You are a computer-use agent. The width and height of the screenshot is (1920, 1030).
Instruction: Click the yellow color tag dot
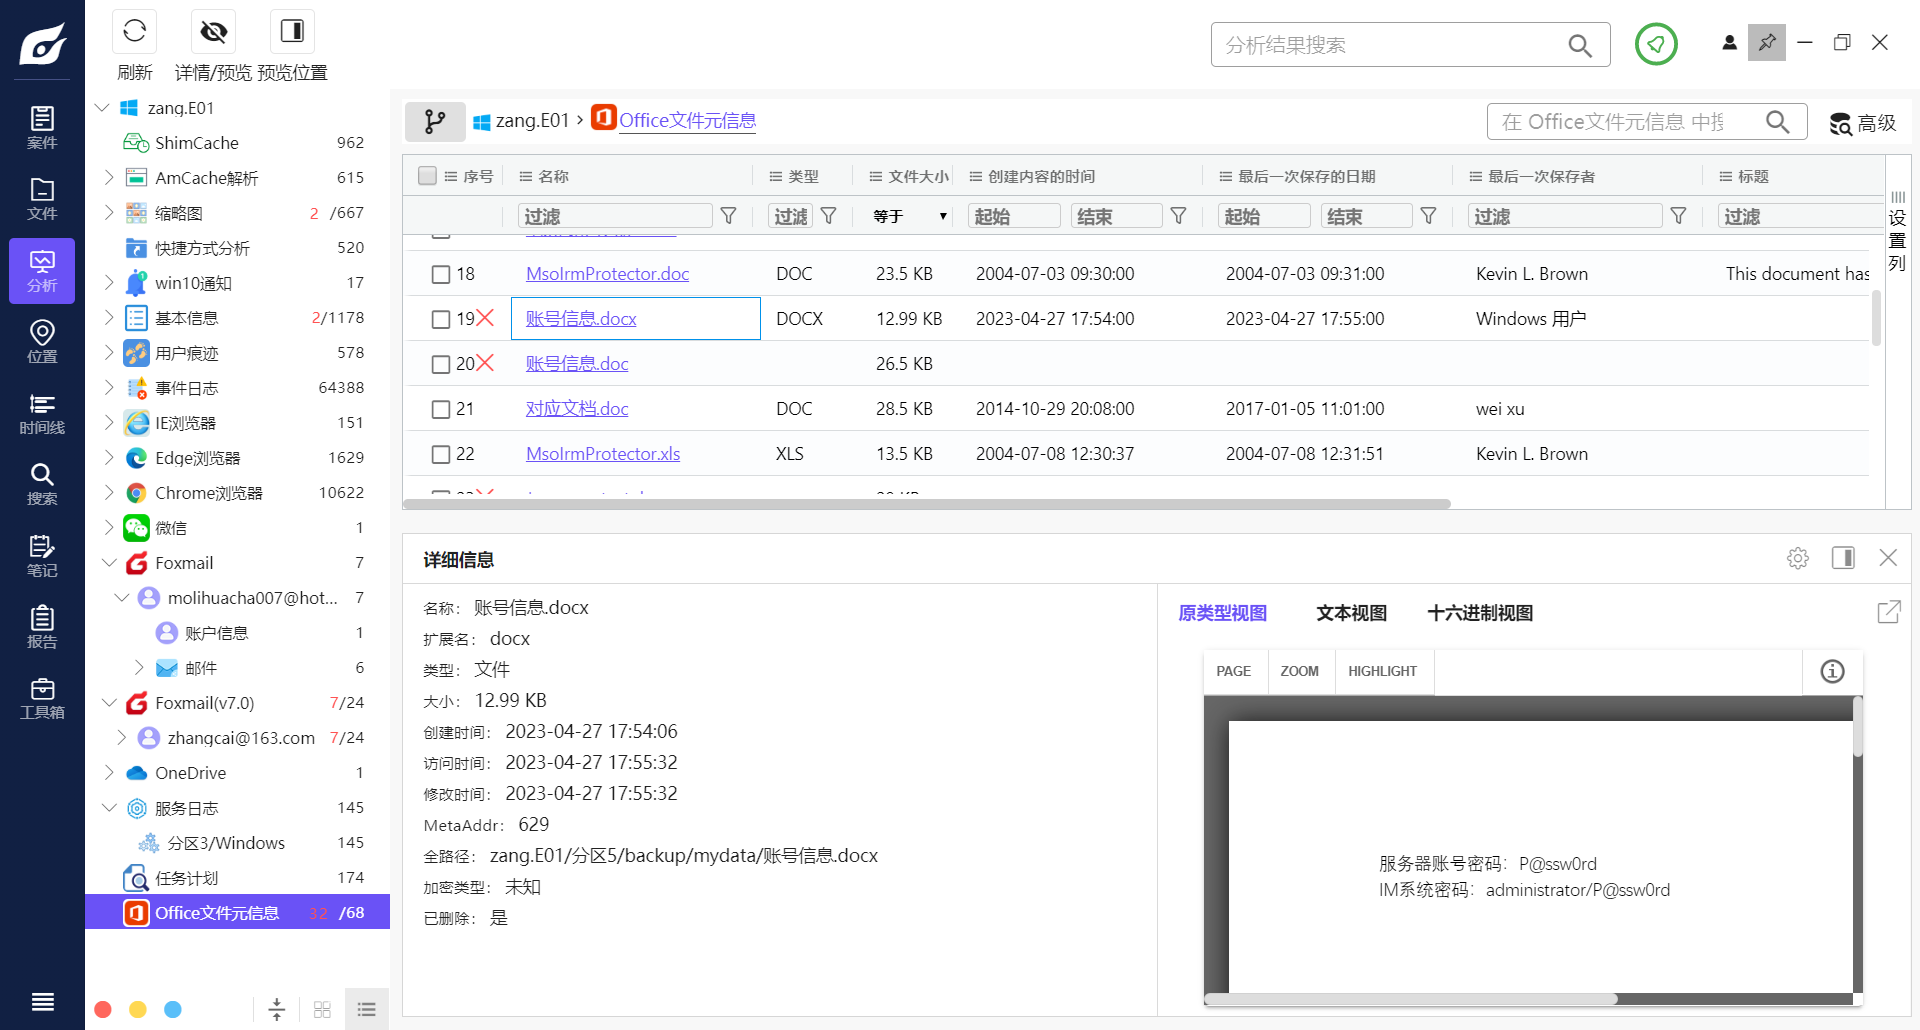(x=138, y=1009)
